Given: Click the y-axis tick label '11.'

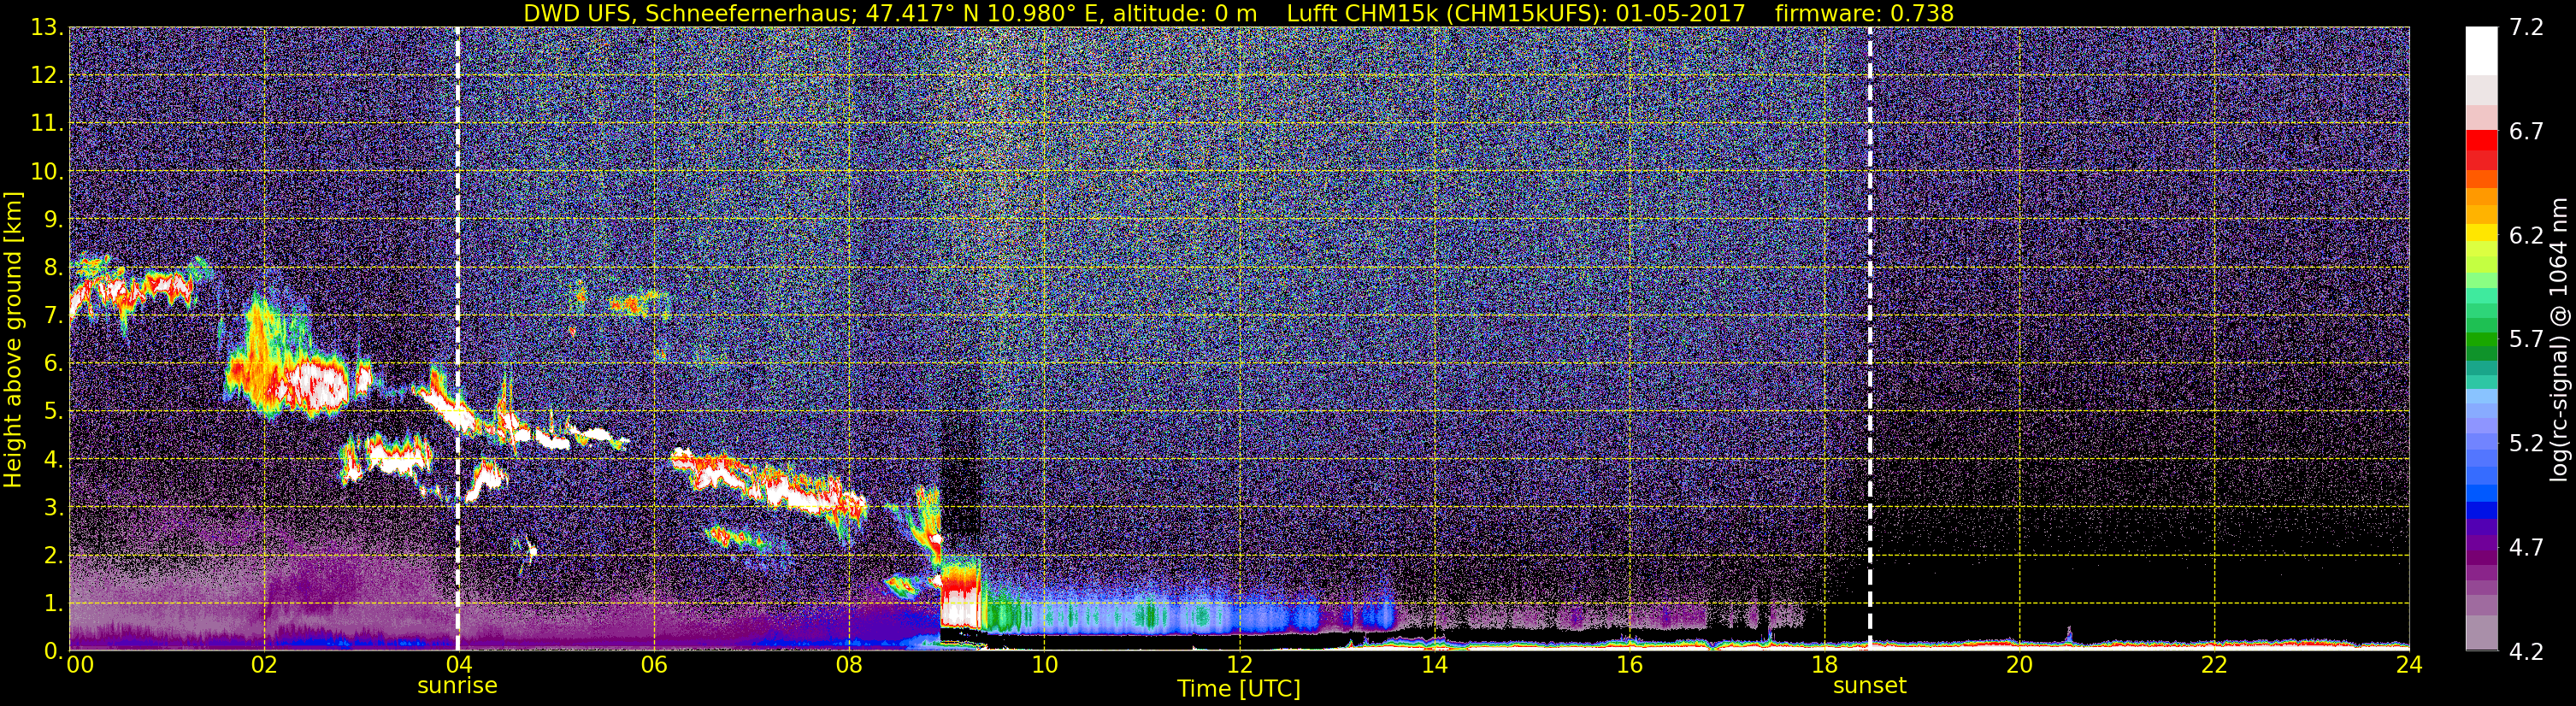Looking at the screenshot, I should point(47,124).
